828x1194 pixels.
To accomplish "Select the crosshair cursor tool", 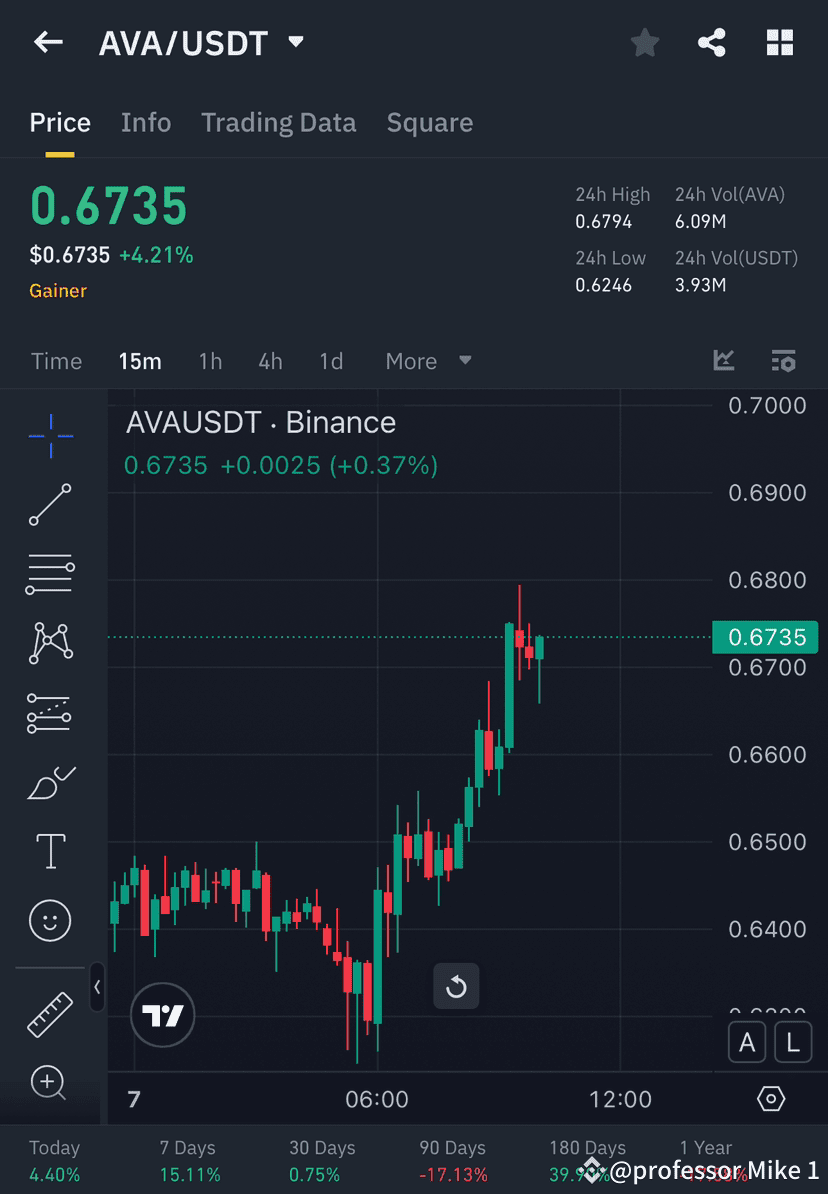I will click(x=50, y=435).
